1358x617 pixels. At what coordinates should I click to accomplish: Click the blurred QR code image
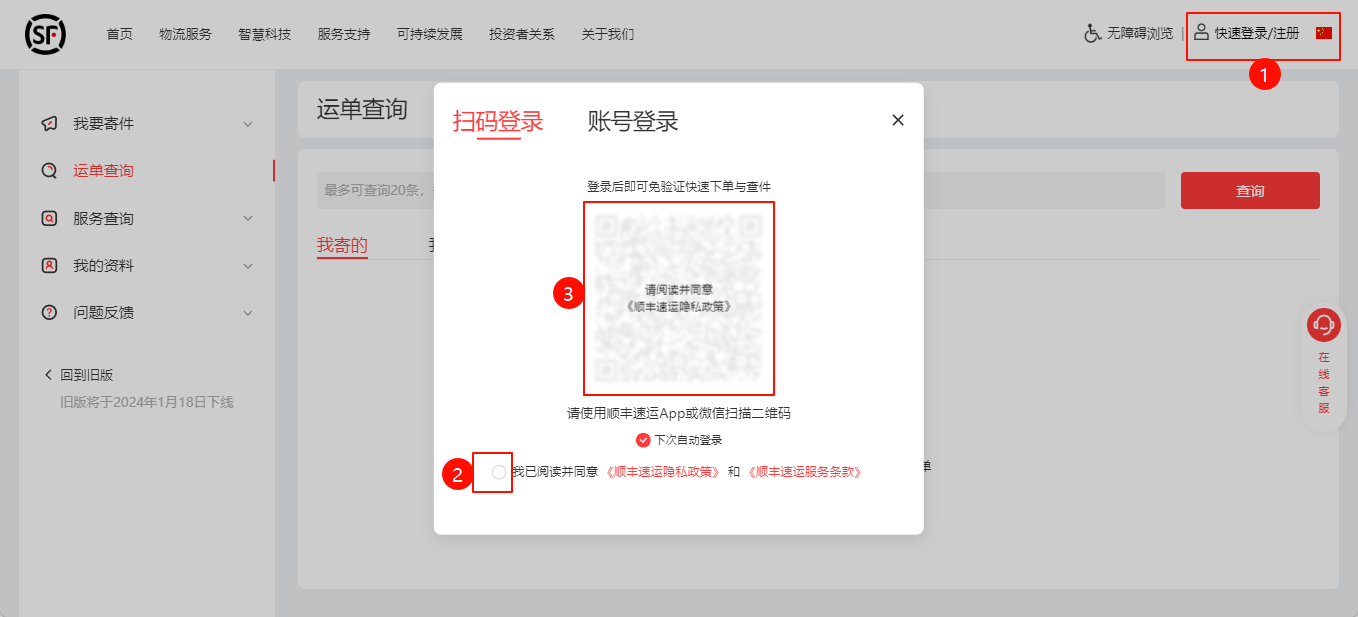coord(679,299)
